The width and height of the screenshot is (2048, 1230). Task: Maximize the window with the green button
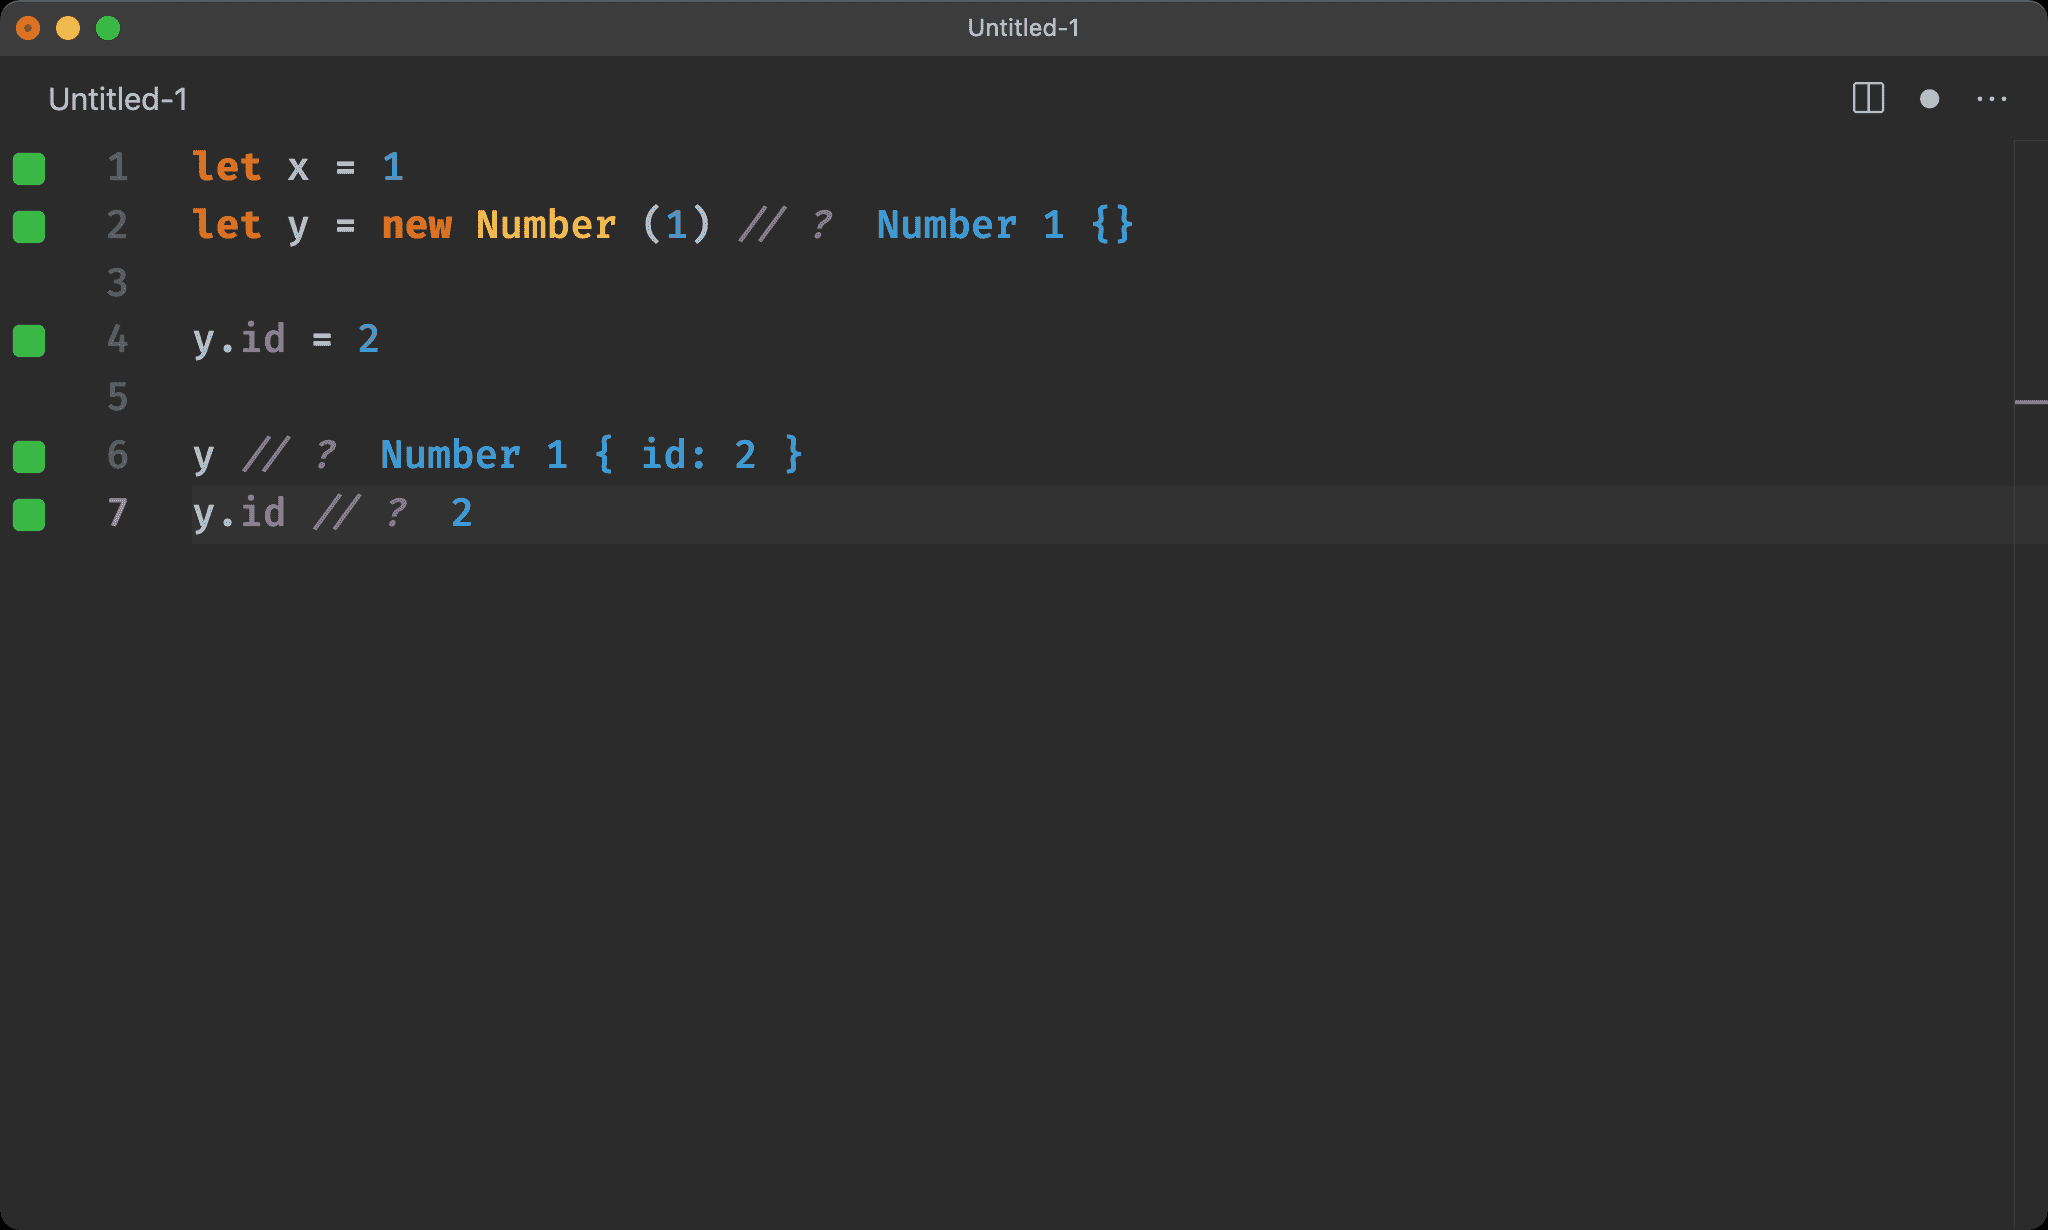pos(108,28)
